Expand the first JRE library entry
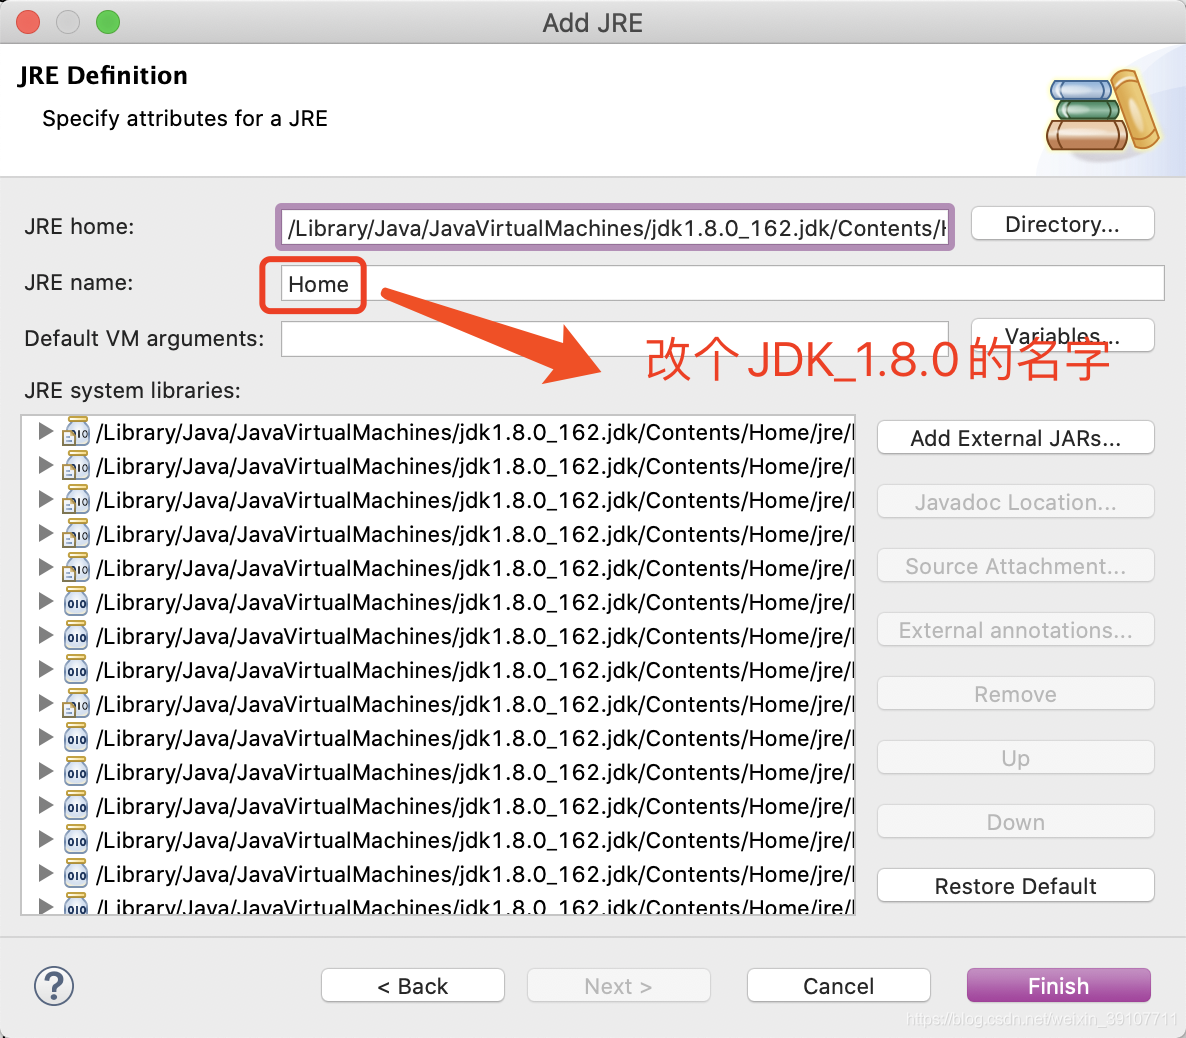The width and height of the screenshot is (1186, 1038). [45, 432]
